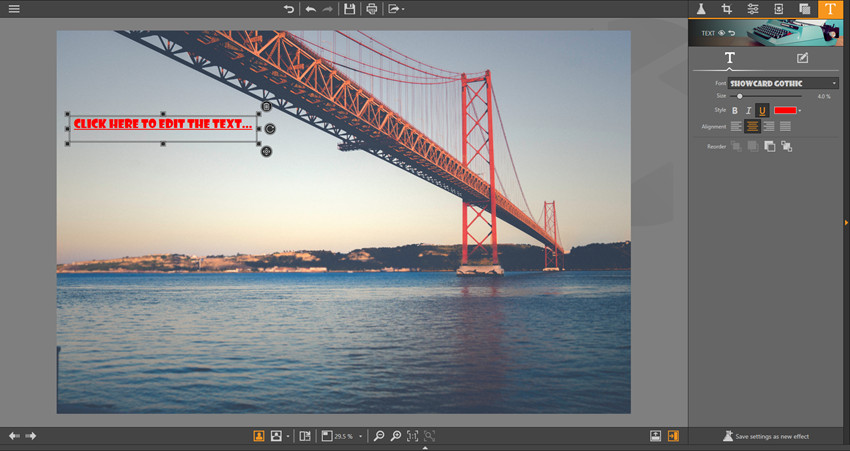850x451 pixels.
Task: Click the bring to front reorder icon
Action: (x=736, y=146)
